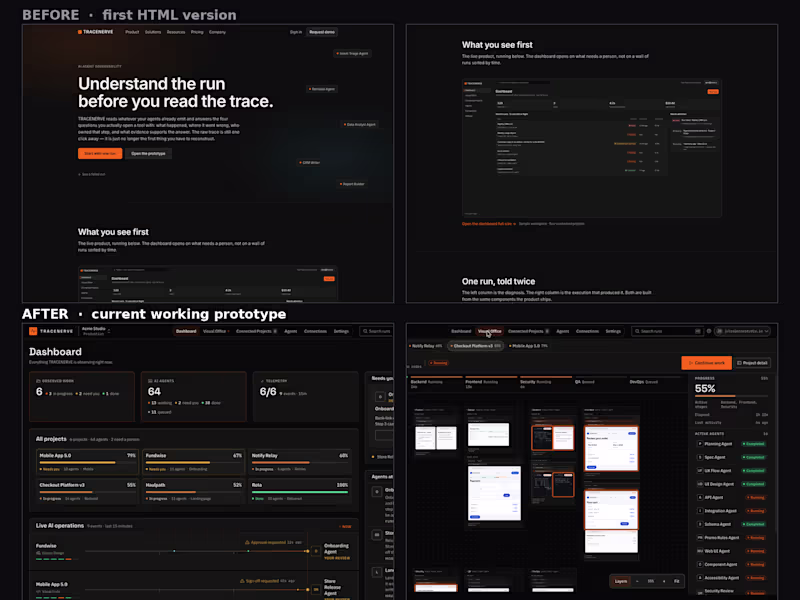Click the zoom out minus button
The width and height of the screenshot is (800, 600).
(637, 581)
